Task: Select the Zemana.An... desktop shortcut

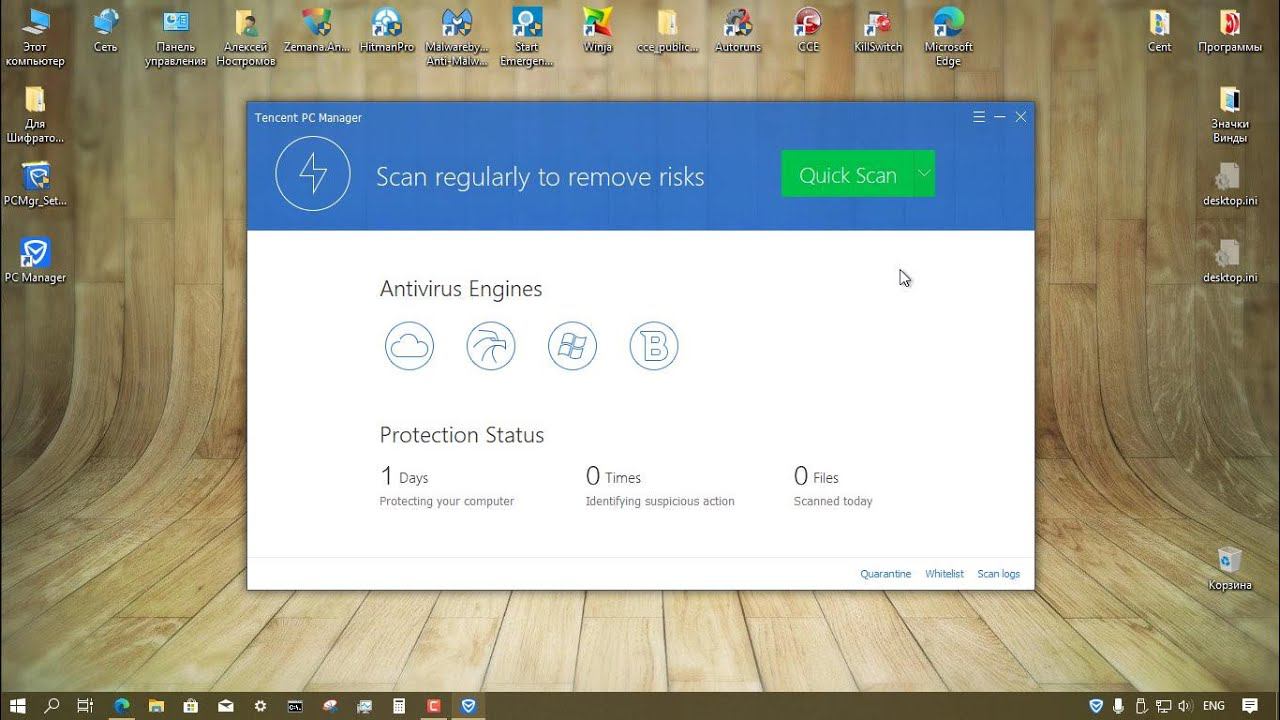Action: (x=316, y=30)
